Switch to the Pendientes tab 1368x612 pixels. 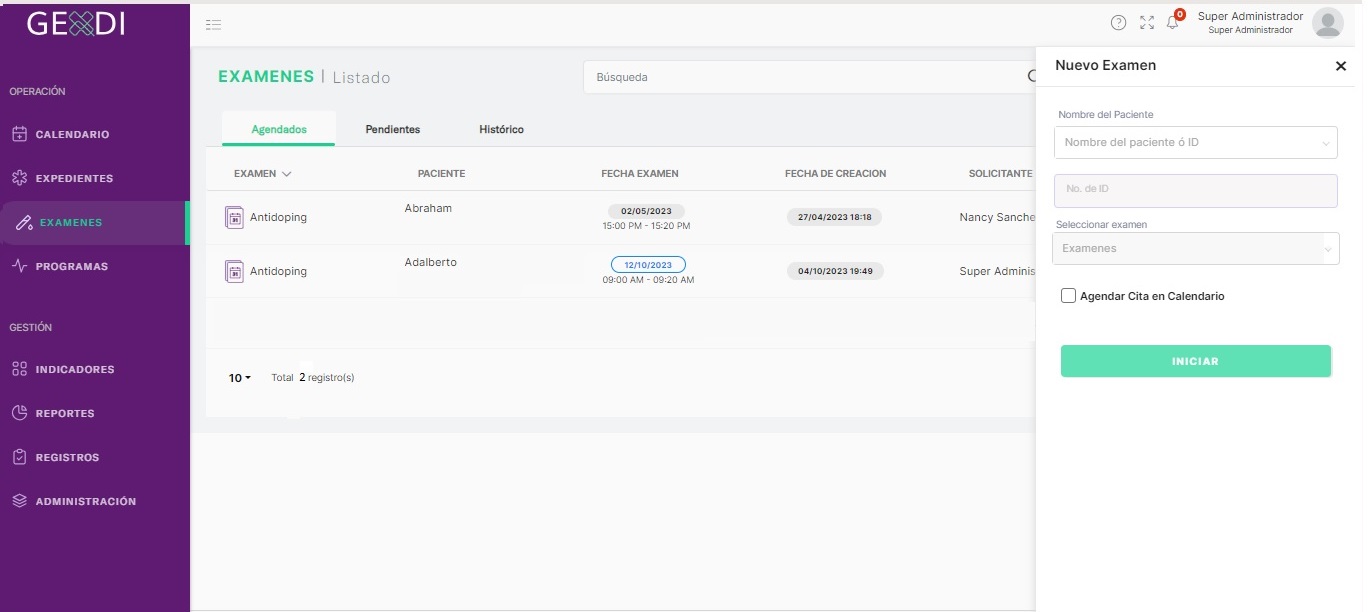[393, 129]
